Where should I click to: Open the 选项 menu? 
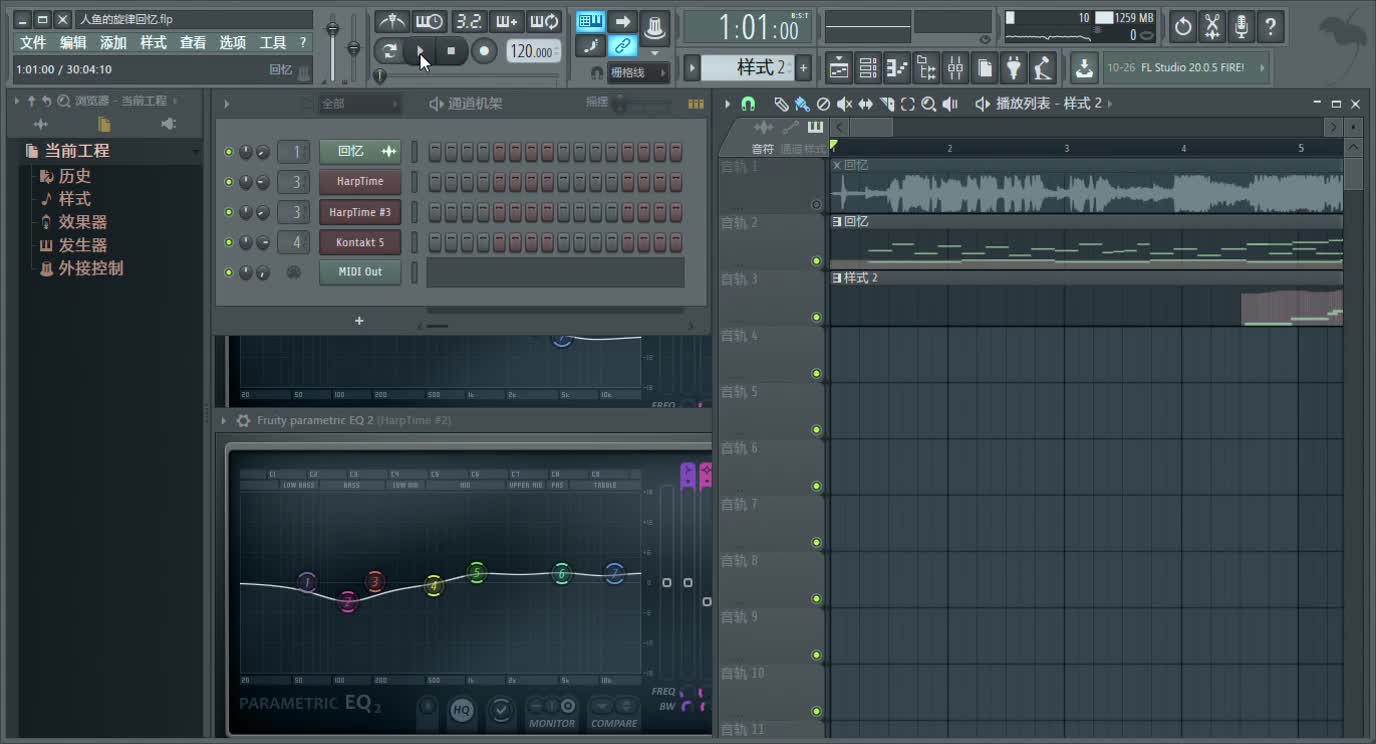pyautogui.click(x=233, y=43)
